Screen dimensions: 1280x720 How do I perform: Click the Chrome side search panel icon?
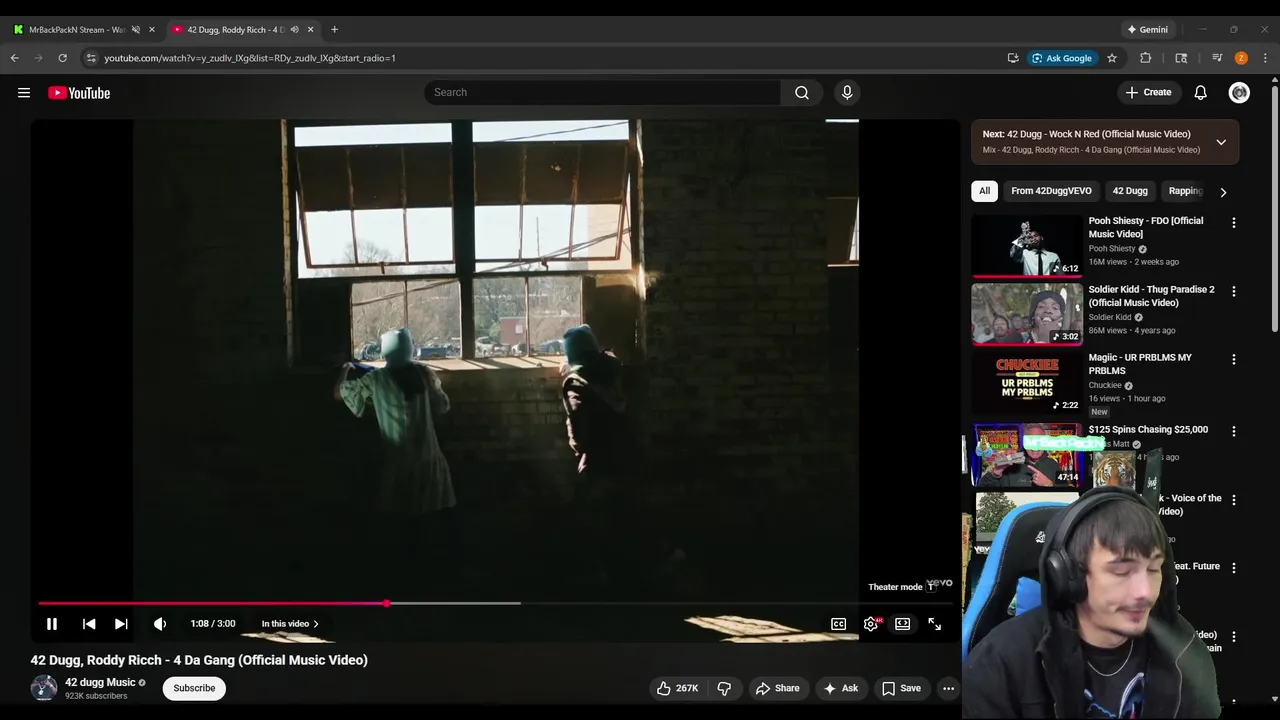click(x=1181, y=58)
